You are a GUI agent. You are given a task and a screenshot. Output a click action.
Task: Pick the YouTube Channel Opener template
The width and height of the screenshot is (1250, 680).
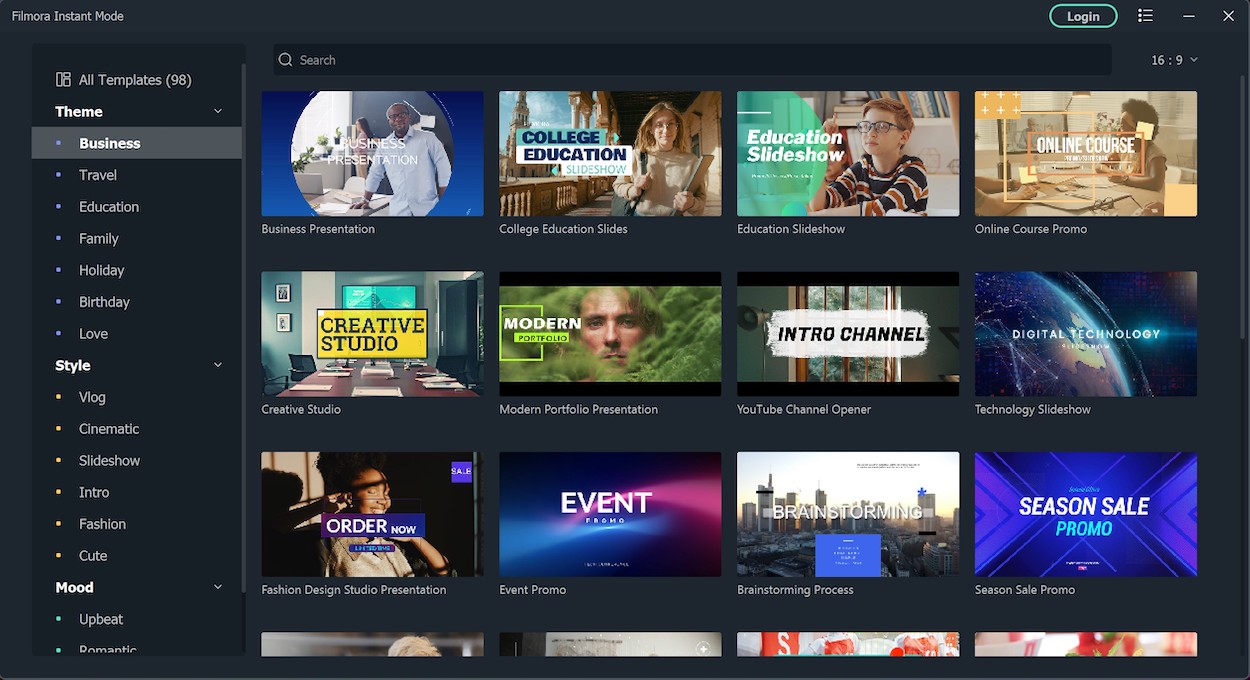pos(847,334)
